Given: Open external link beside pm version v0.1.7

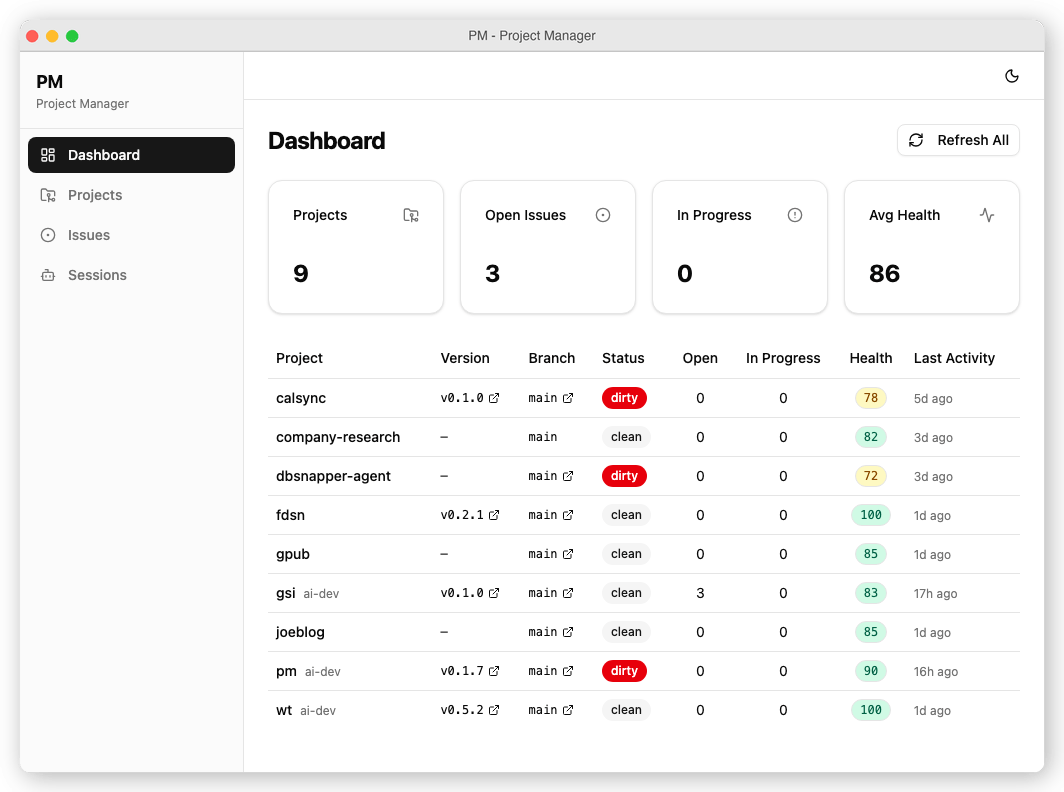Looking at the screenshot, I should 493,671.
